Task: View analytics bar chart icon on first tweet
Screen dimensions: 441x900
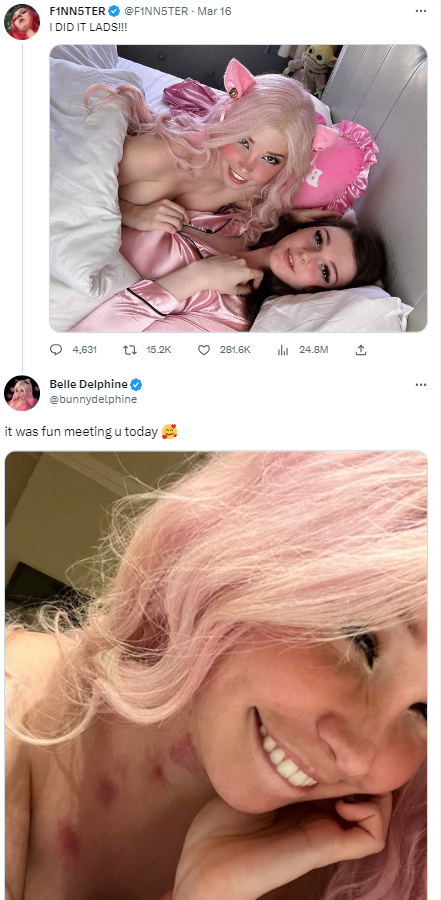Action: click(x=283, y=350)
